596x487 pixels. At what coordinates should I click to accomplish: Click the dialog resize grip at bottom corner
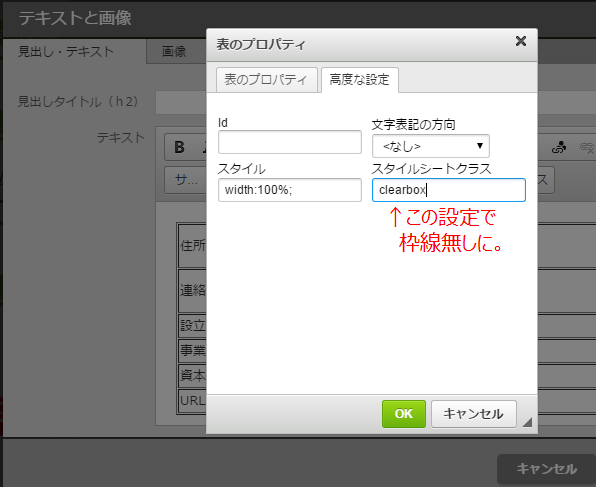coord(527,422)
